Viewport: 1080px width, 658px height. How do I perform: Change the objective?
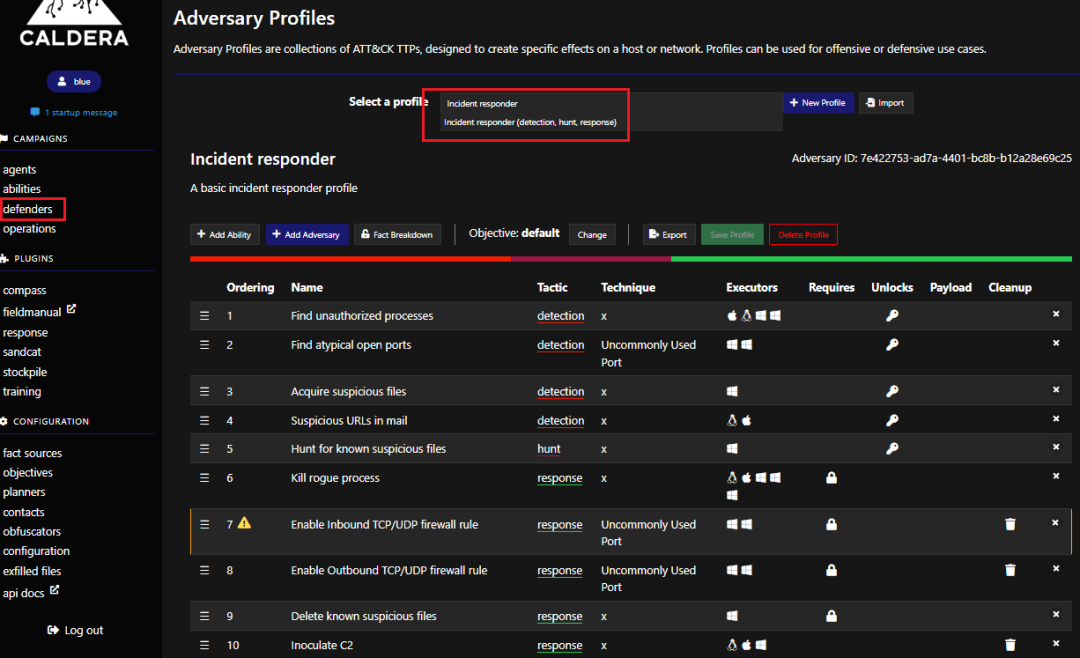tap(592, 234)
